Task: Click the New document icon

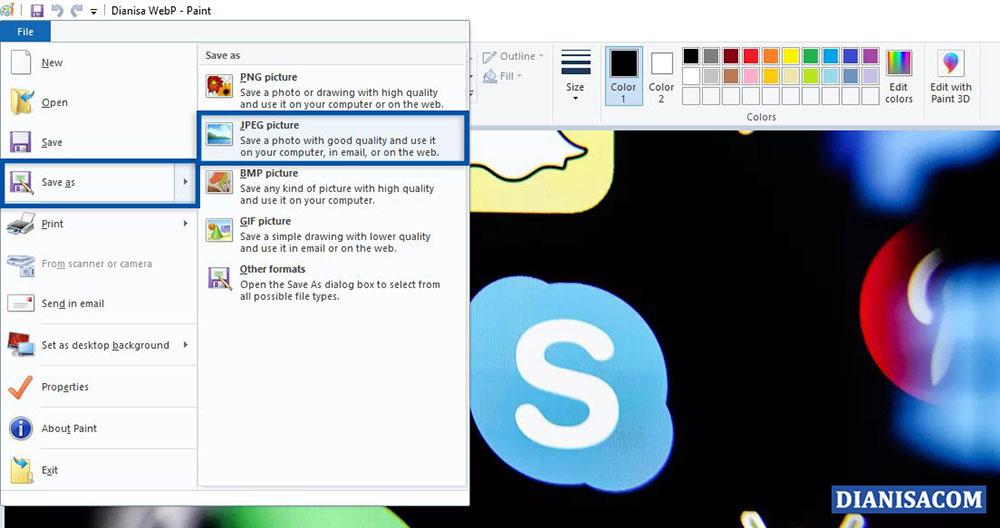Action: [21, 62]
